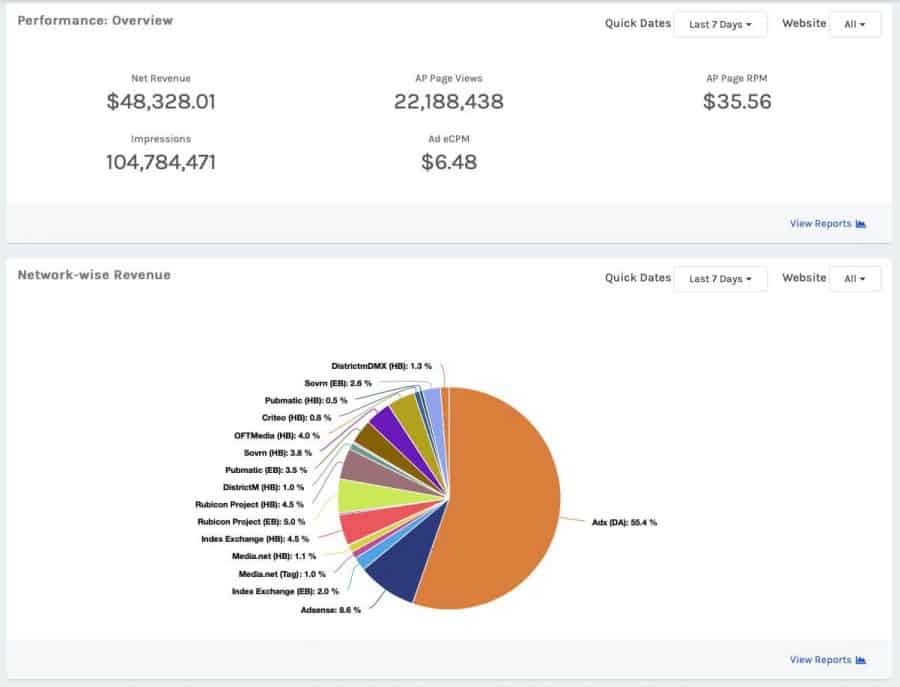This screenshot has width=900, height=687.
Task: Click the Ad eCPM $6.48 value
Action: (449, 162)
